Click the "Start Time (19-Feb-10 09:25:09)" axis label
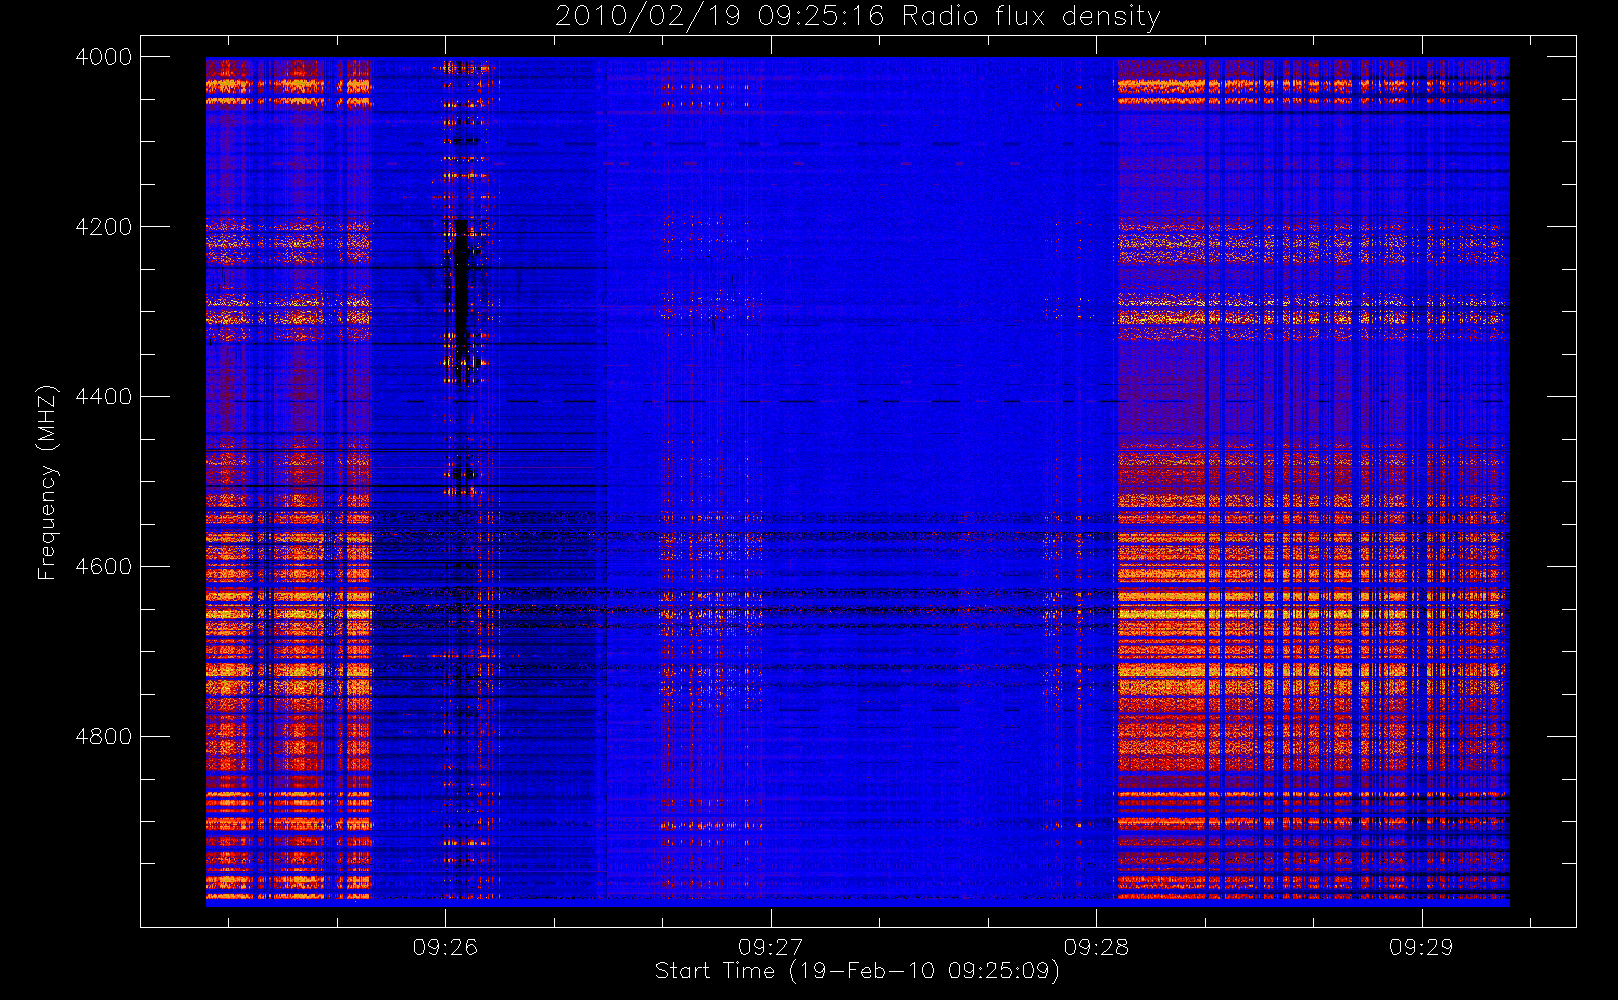1618x1000 pixels. point(857,971)
